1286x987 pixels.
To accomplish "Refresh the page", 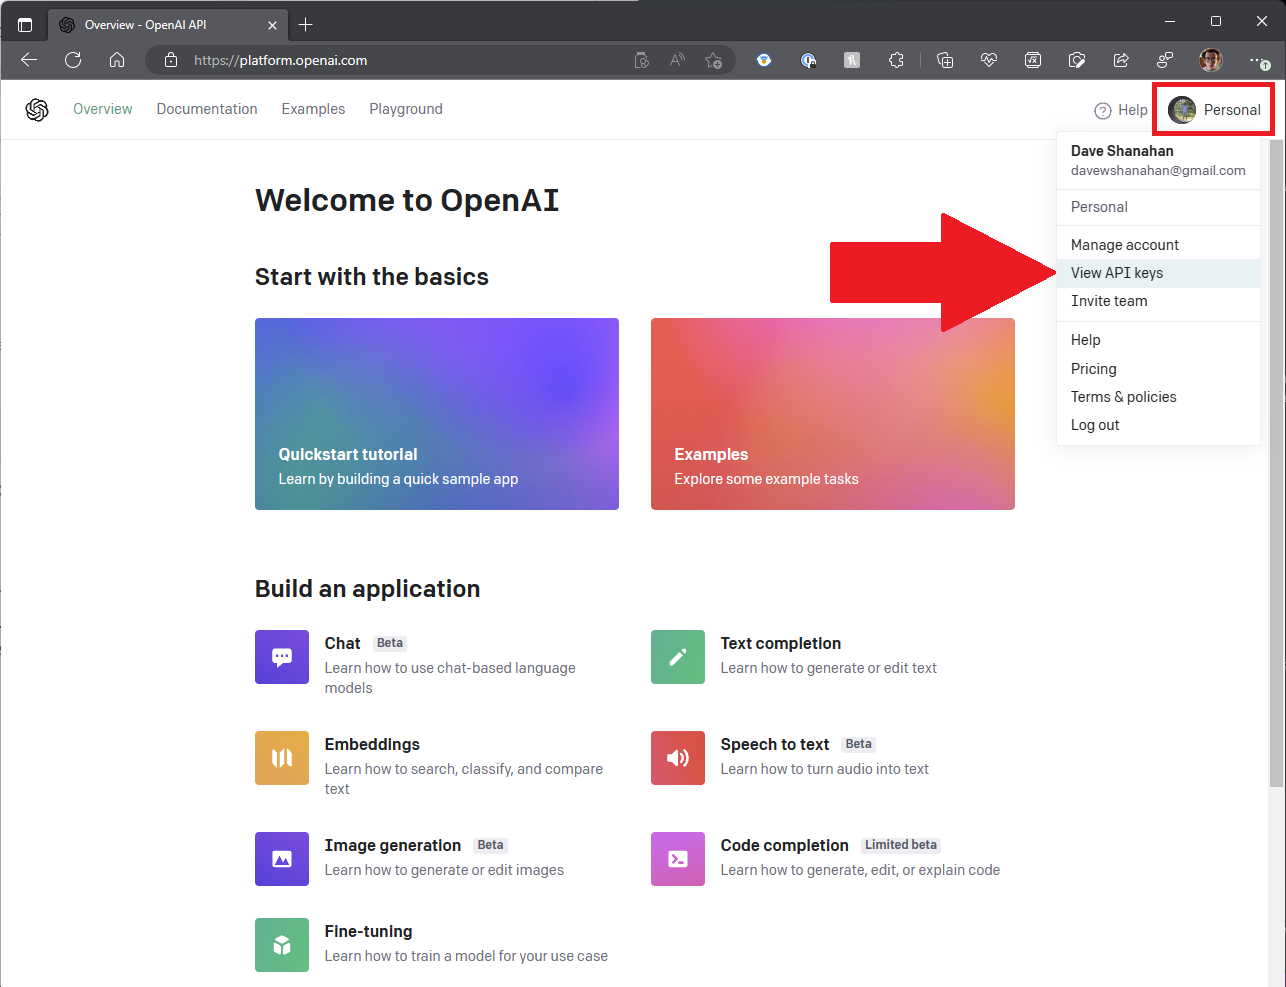I will 73,60.
